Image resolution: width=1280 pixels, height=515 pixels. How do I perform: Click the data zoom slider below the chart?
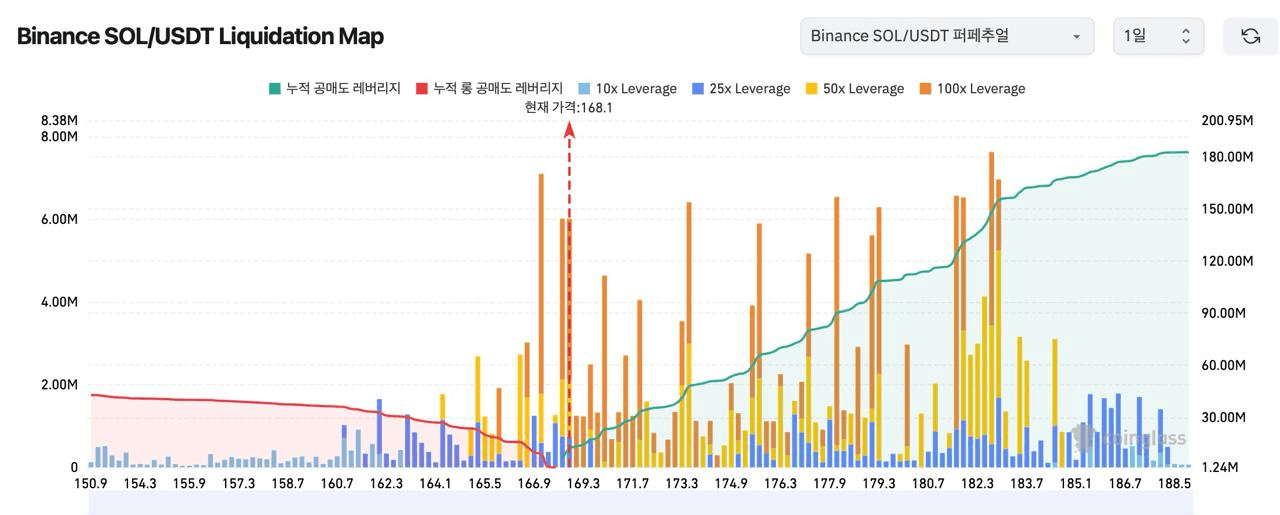pos(640,504)
